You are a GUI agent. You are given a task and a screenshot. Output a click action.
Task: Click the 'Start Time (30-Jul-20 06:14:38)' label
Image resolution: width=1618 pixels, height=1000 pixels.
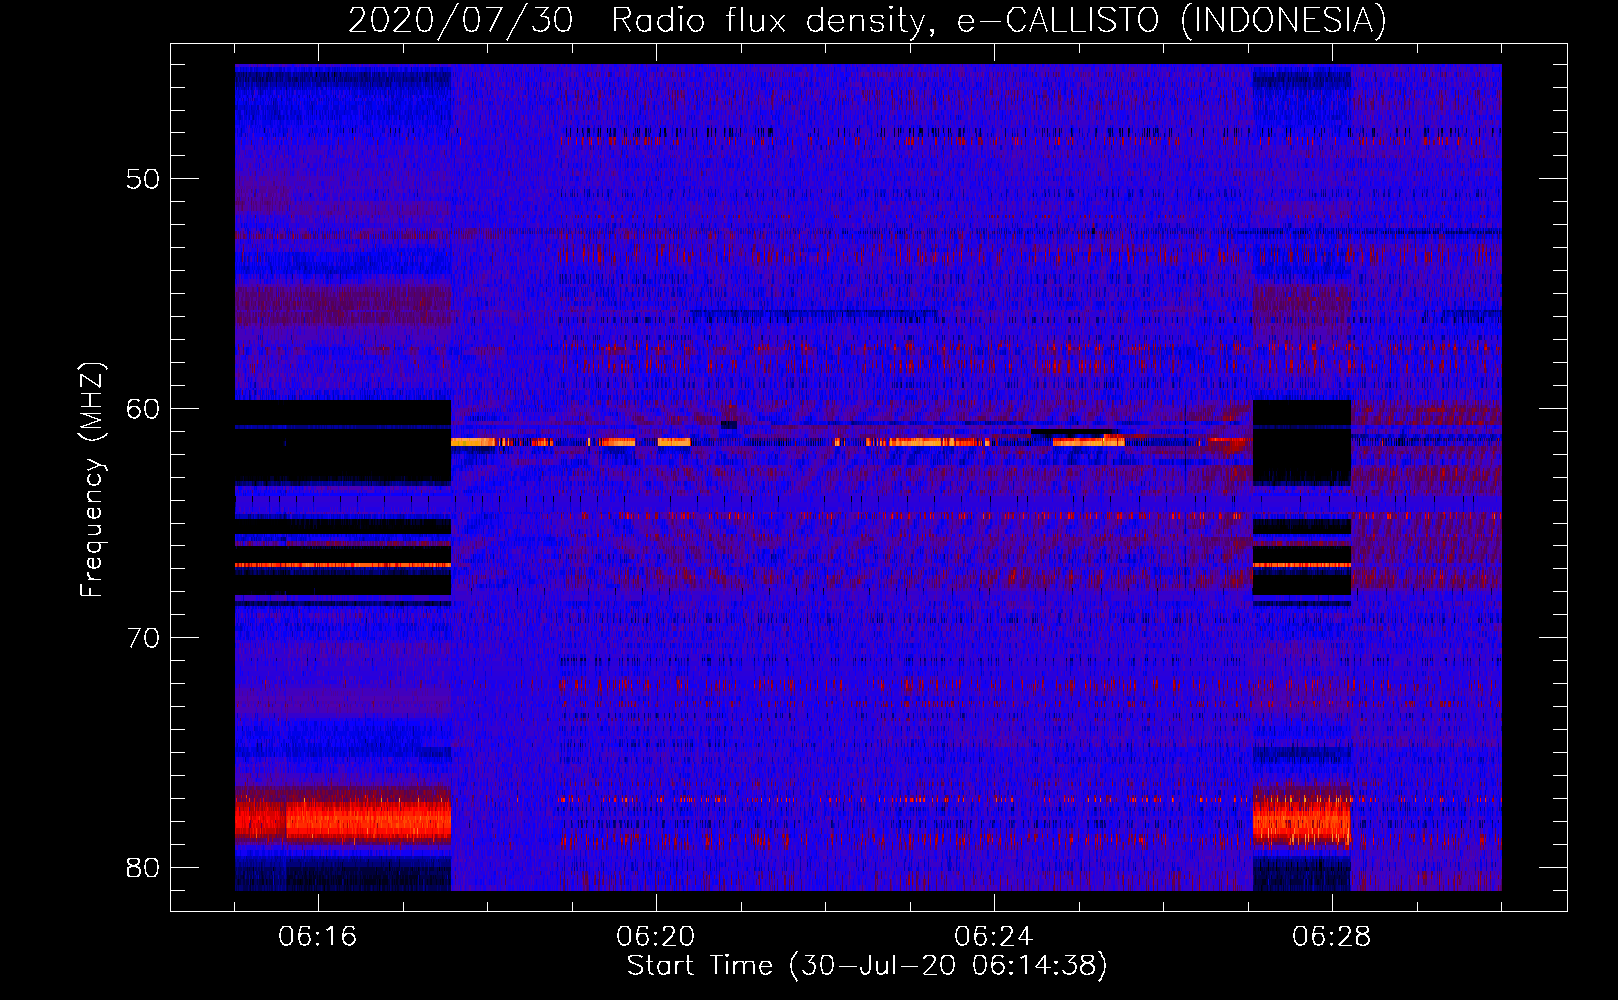(x=867, y=966)
